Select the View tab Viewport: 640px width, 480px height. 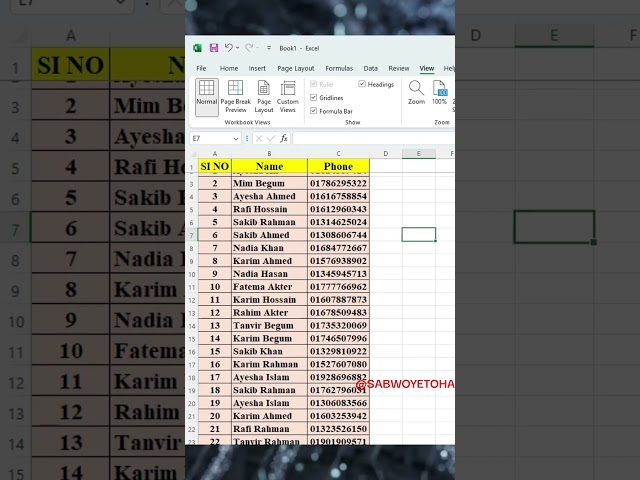click(427, 68)
